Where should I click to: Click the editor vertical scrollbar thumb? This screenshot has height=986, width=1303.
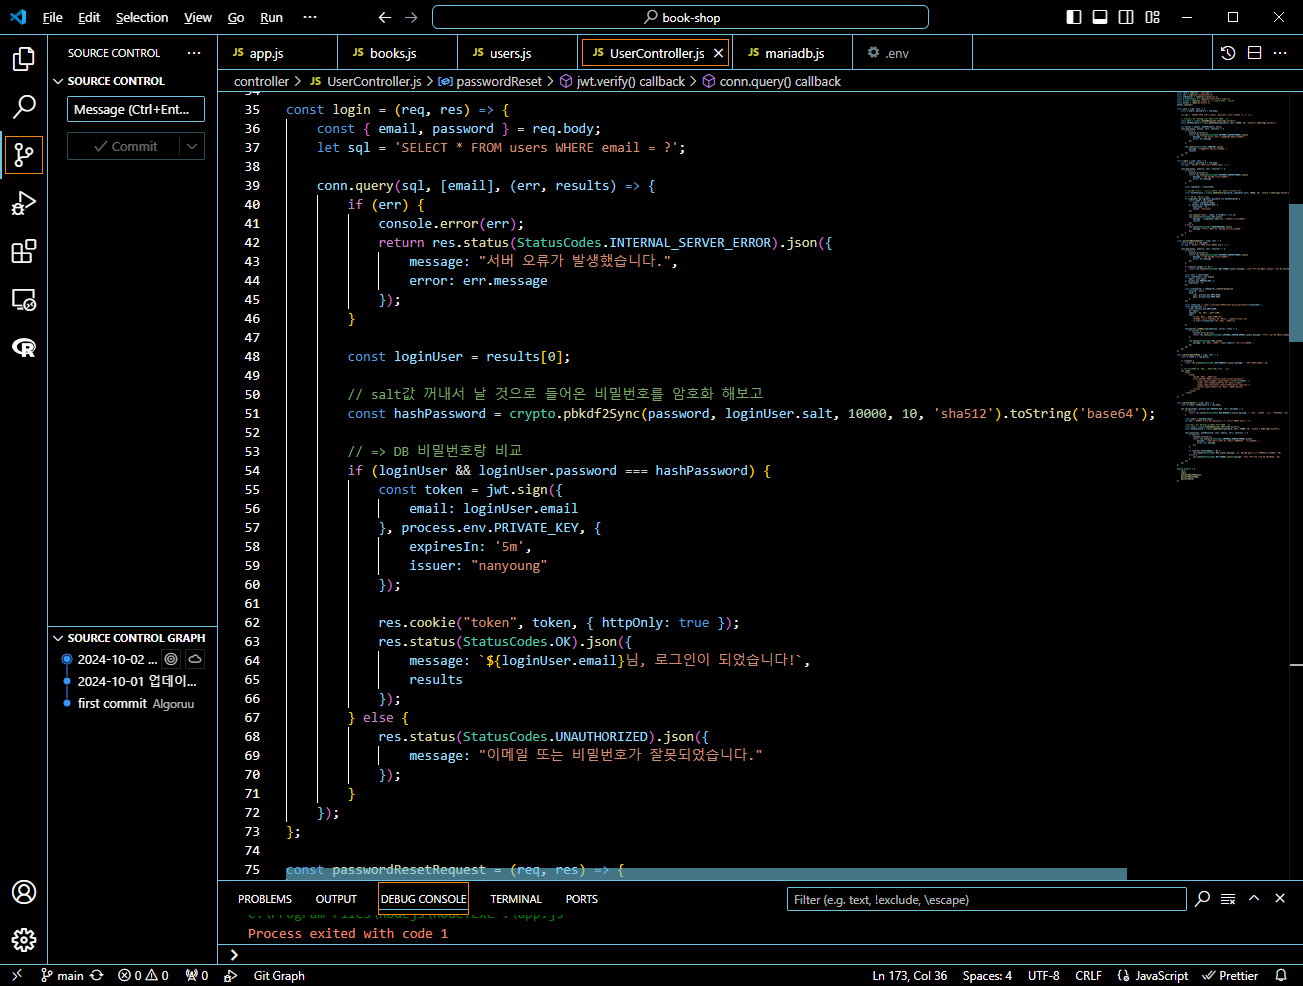(1296, 272)
